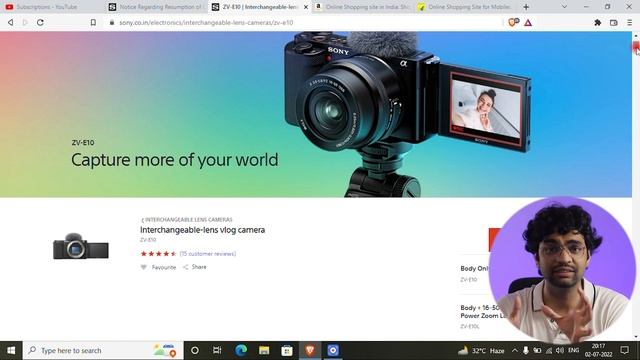Open Brave Rewards triangle icon

(x=528, y=23)
